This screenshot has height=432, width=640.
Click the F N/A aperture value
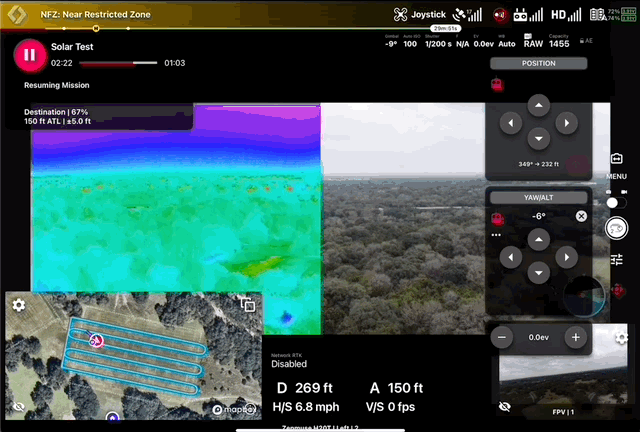click(x=462, y=41)
